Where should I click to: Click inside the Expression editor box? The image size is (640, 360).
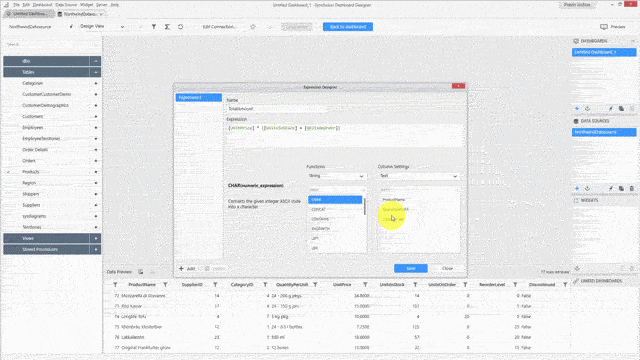pos(345,136)
